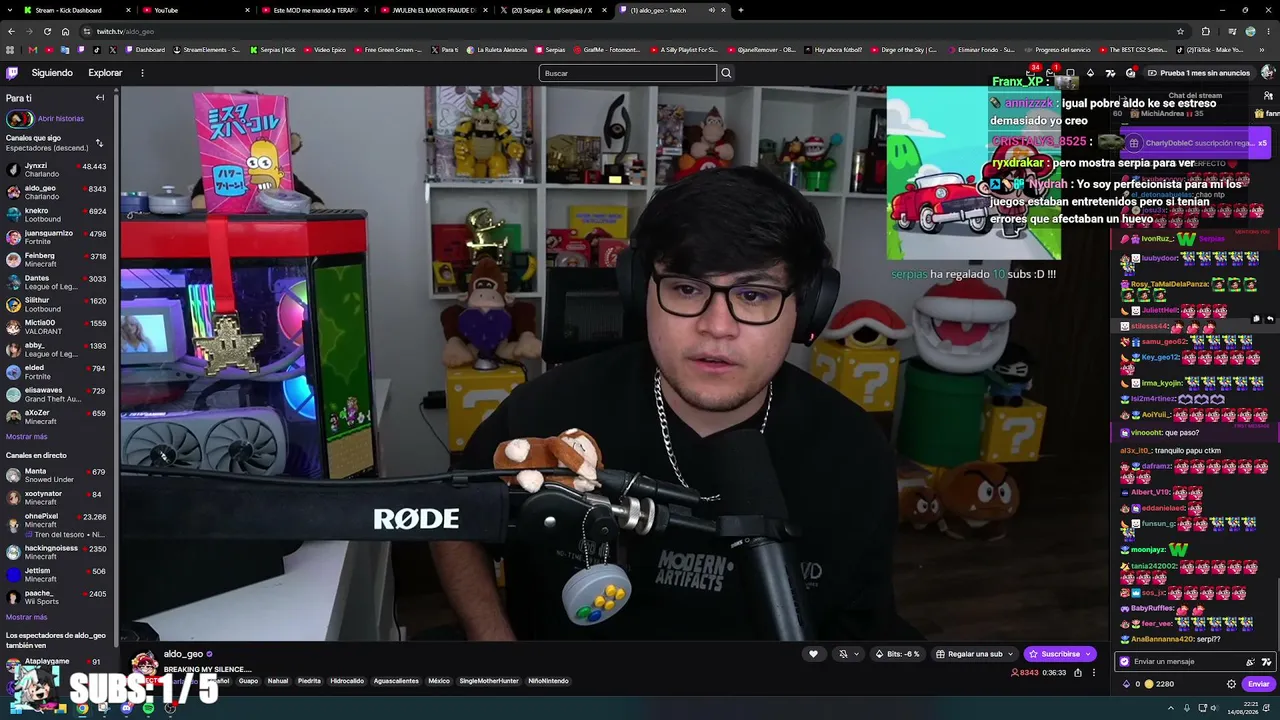This screenshot has height=720, width=1280.
Task: Open the Chrome extensions puzzle icon
Action: [x=1205, y=31]
